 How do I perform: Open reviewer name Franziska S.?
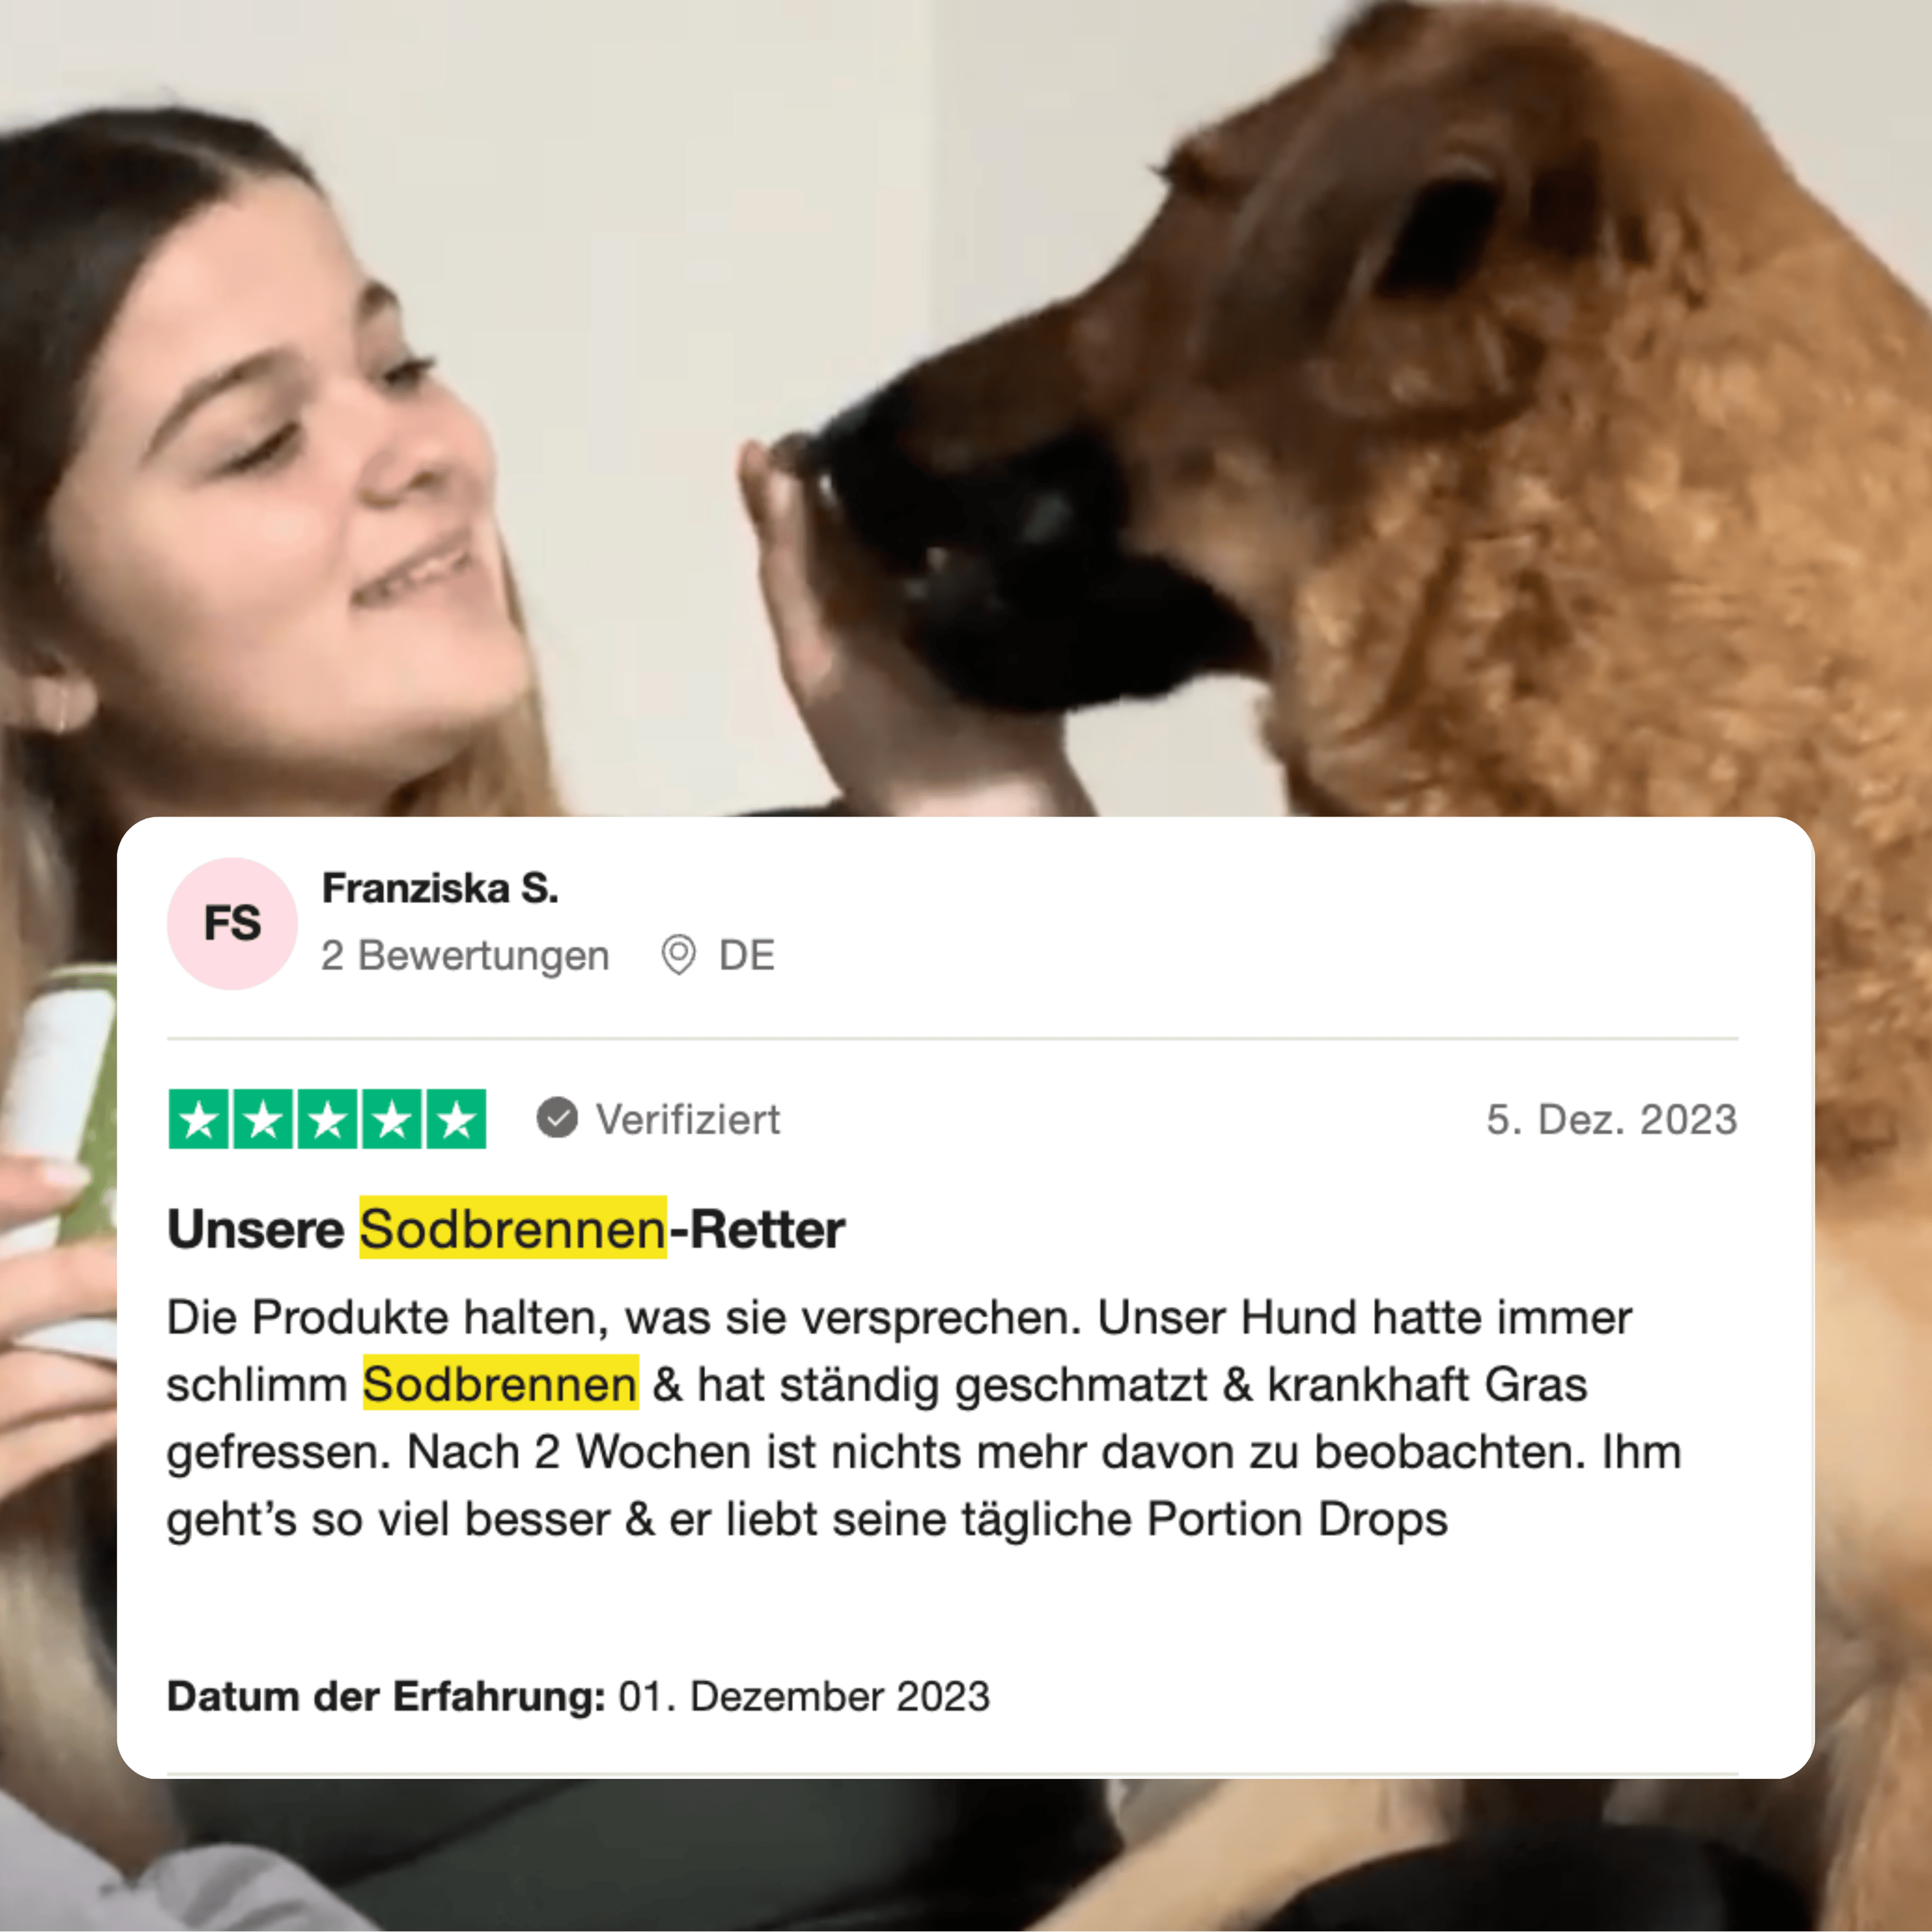coord(440,888)
